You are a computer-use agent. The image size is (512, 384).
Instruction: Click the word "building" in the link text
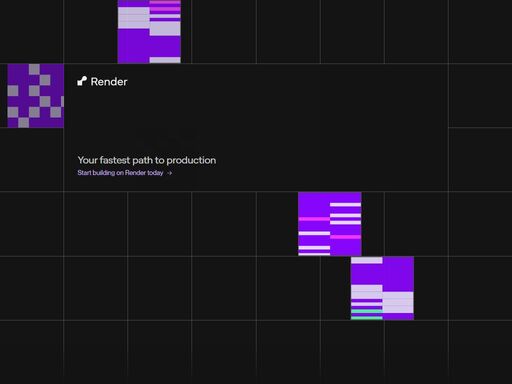[104, 173]
